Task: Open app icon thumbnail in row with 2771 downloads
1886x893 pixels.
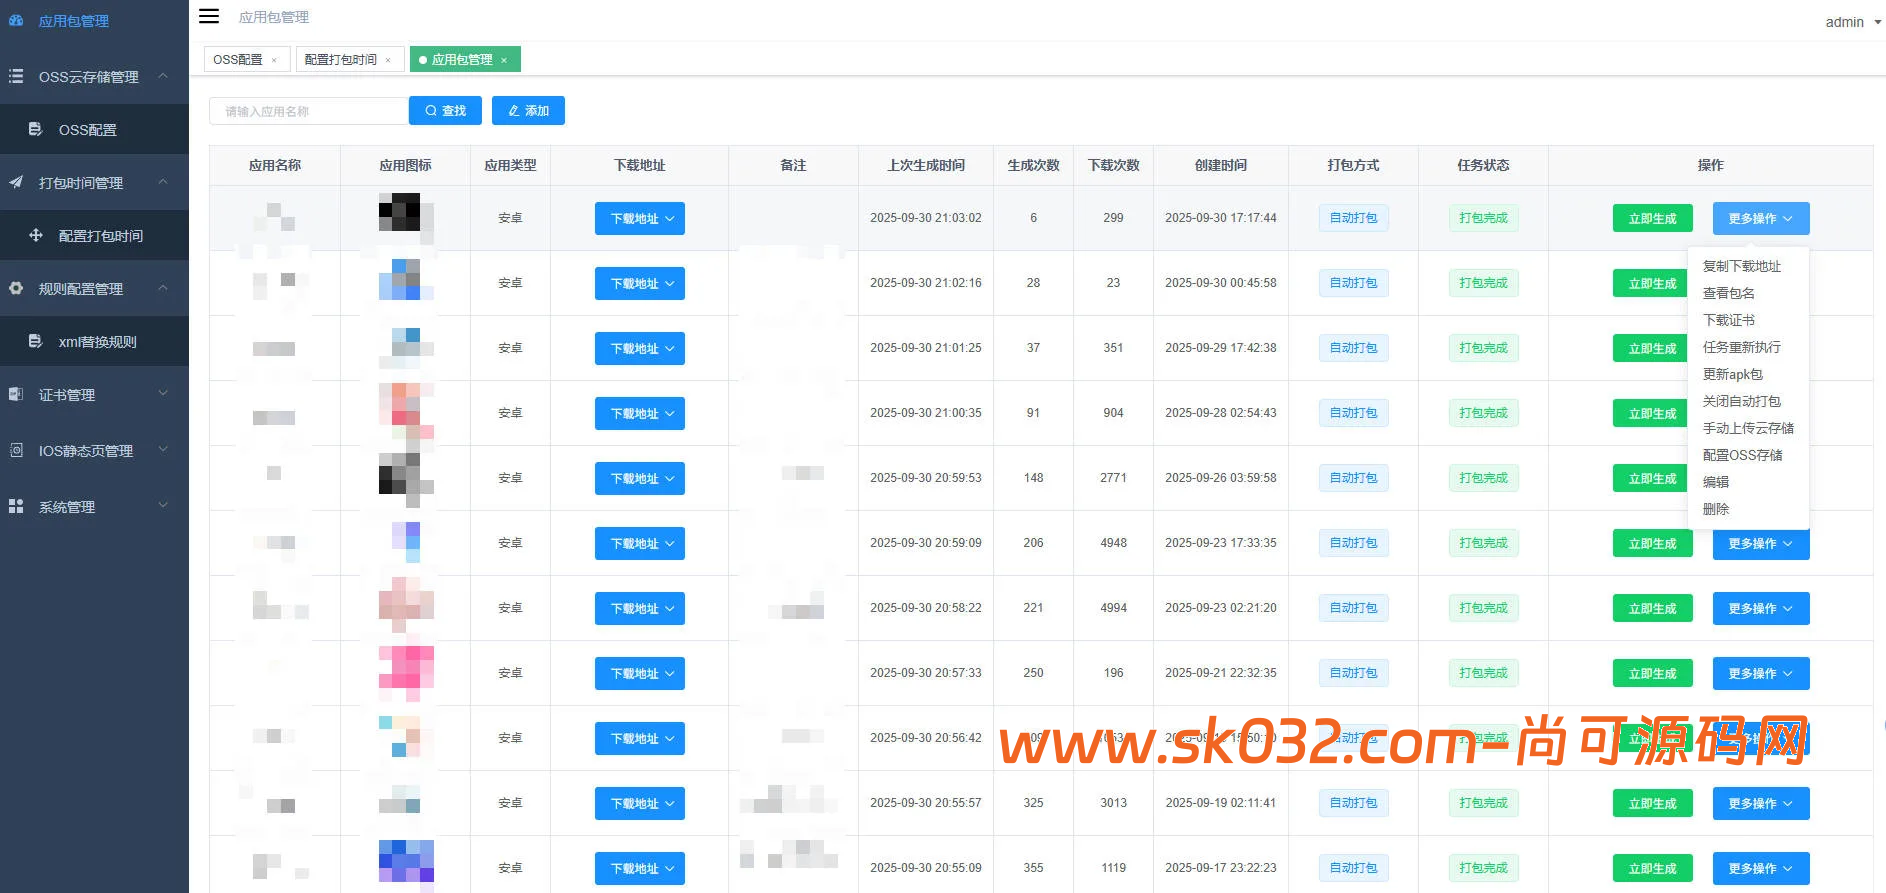Action: [406, 478]
